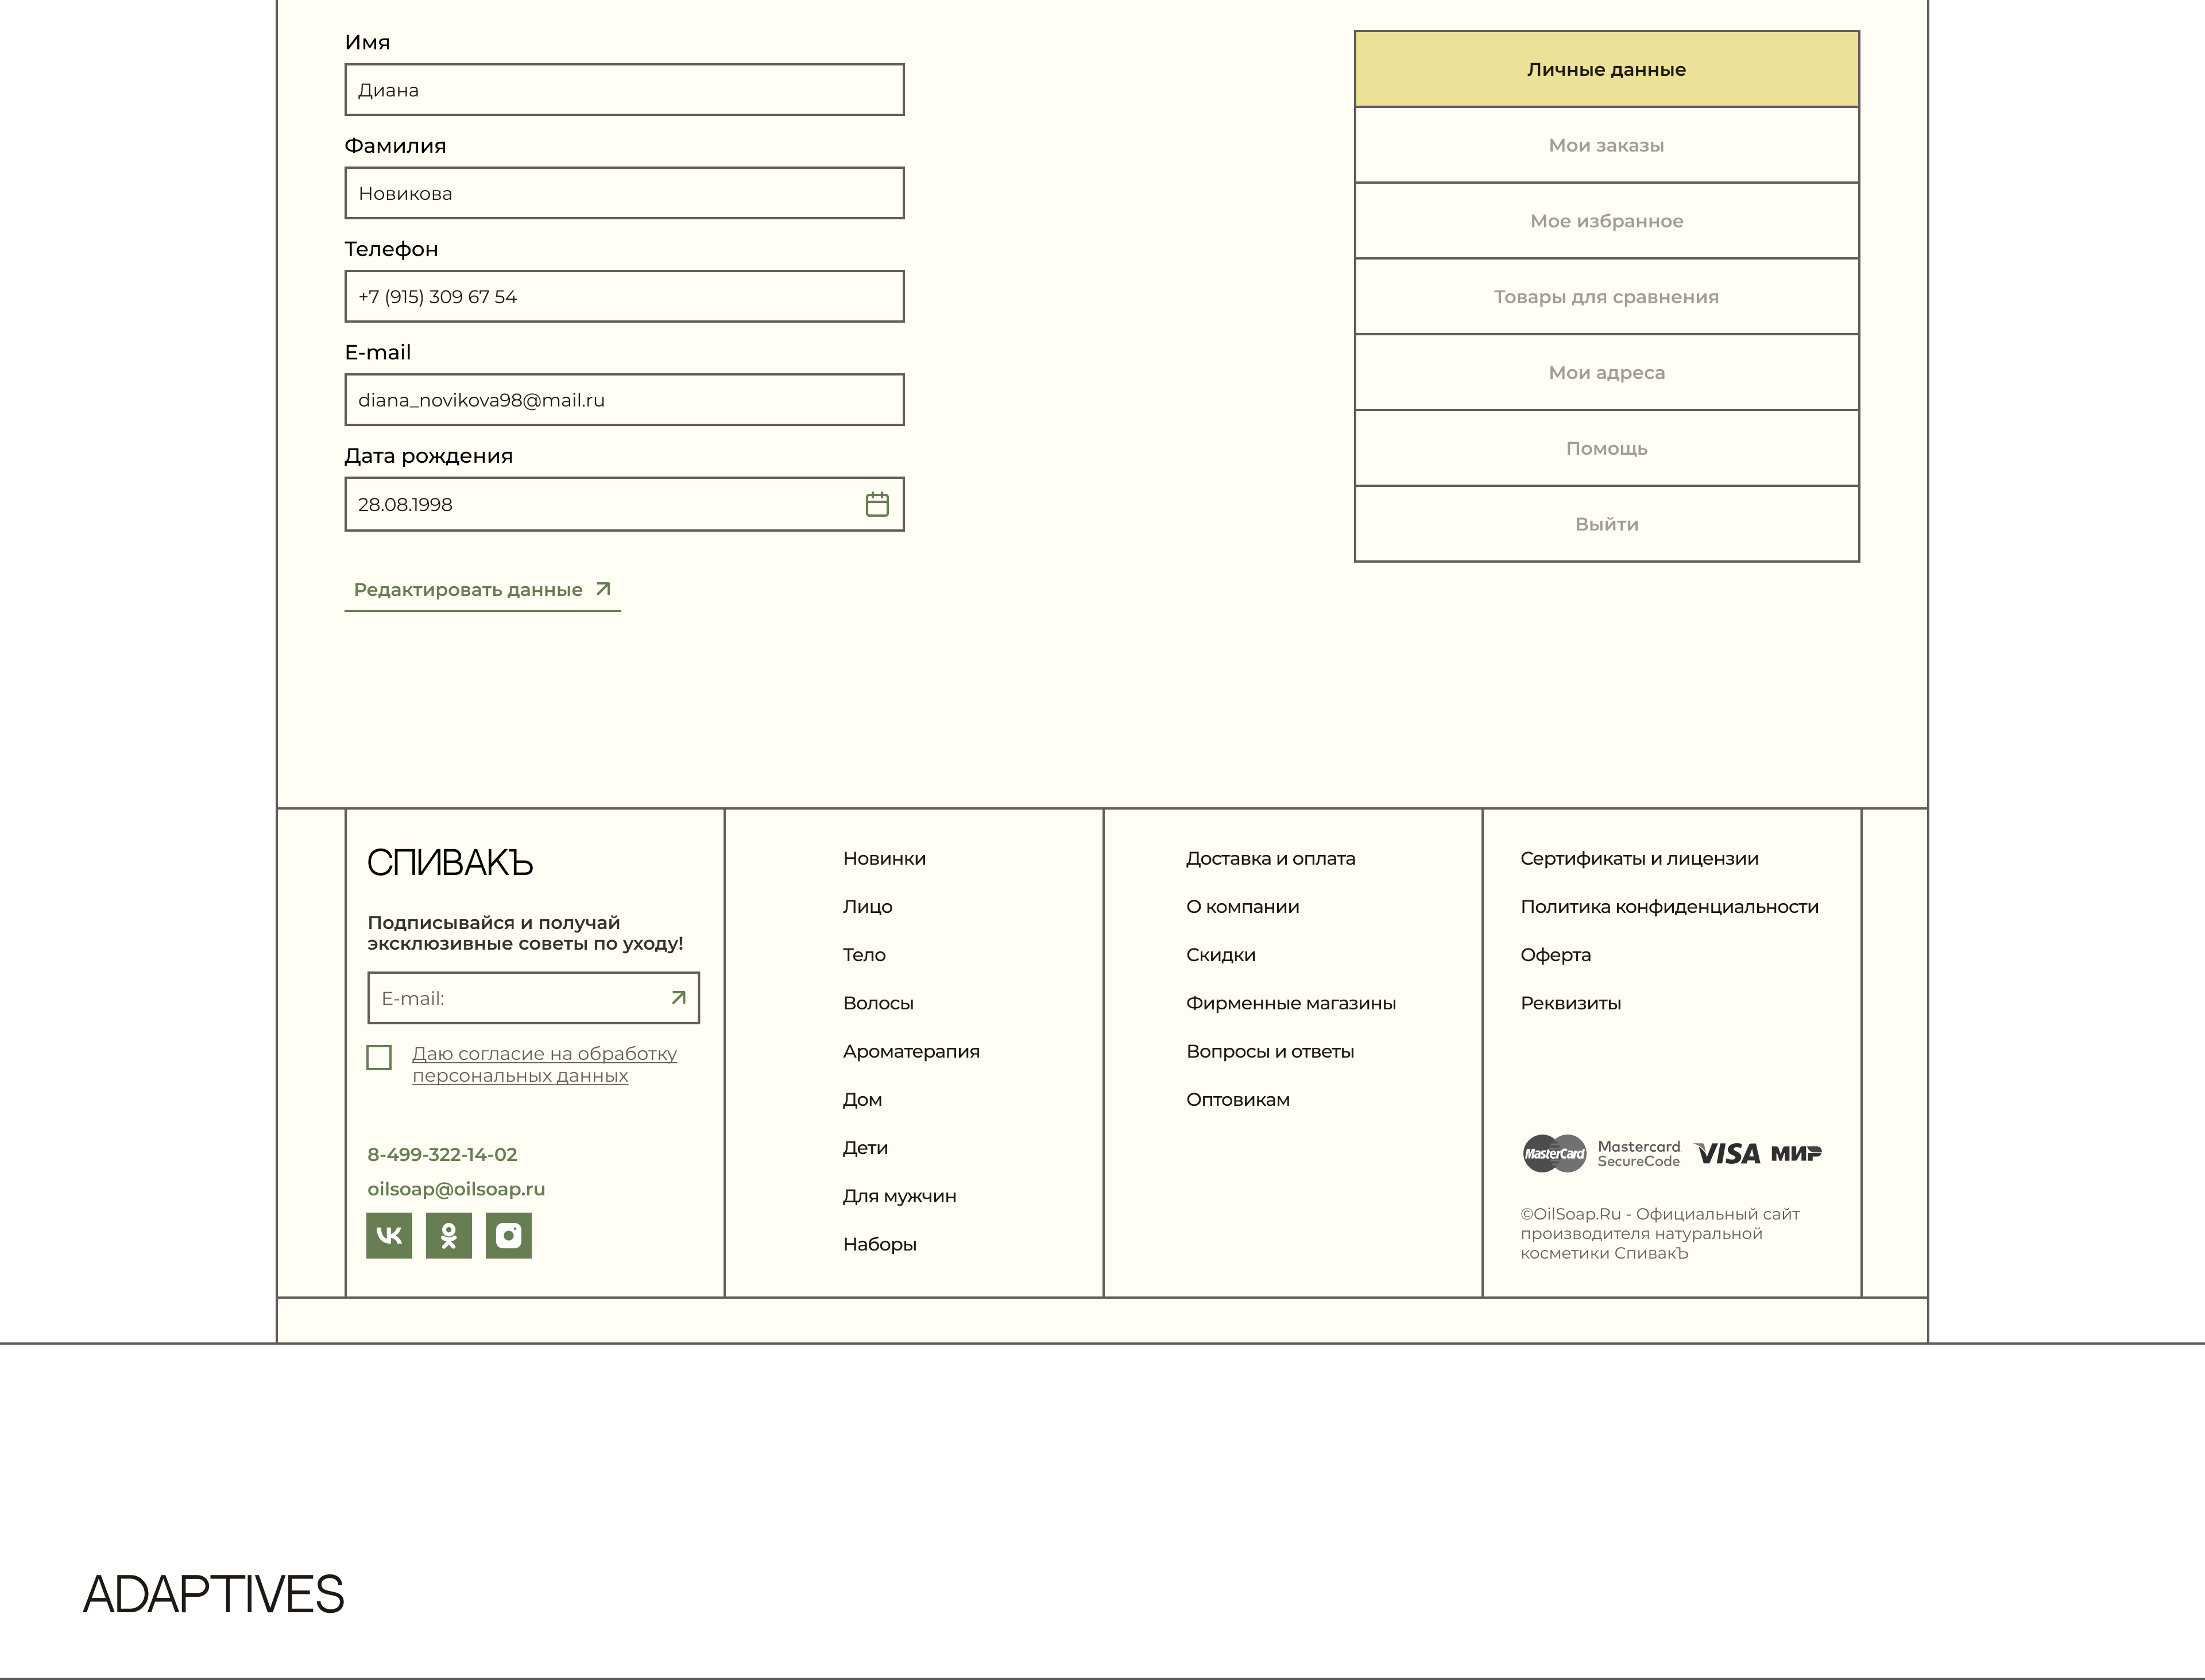Click Выйти to log out
2205x1680 pixels.
click(1606, 524)
